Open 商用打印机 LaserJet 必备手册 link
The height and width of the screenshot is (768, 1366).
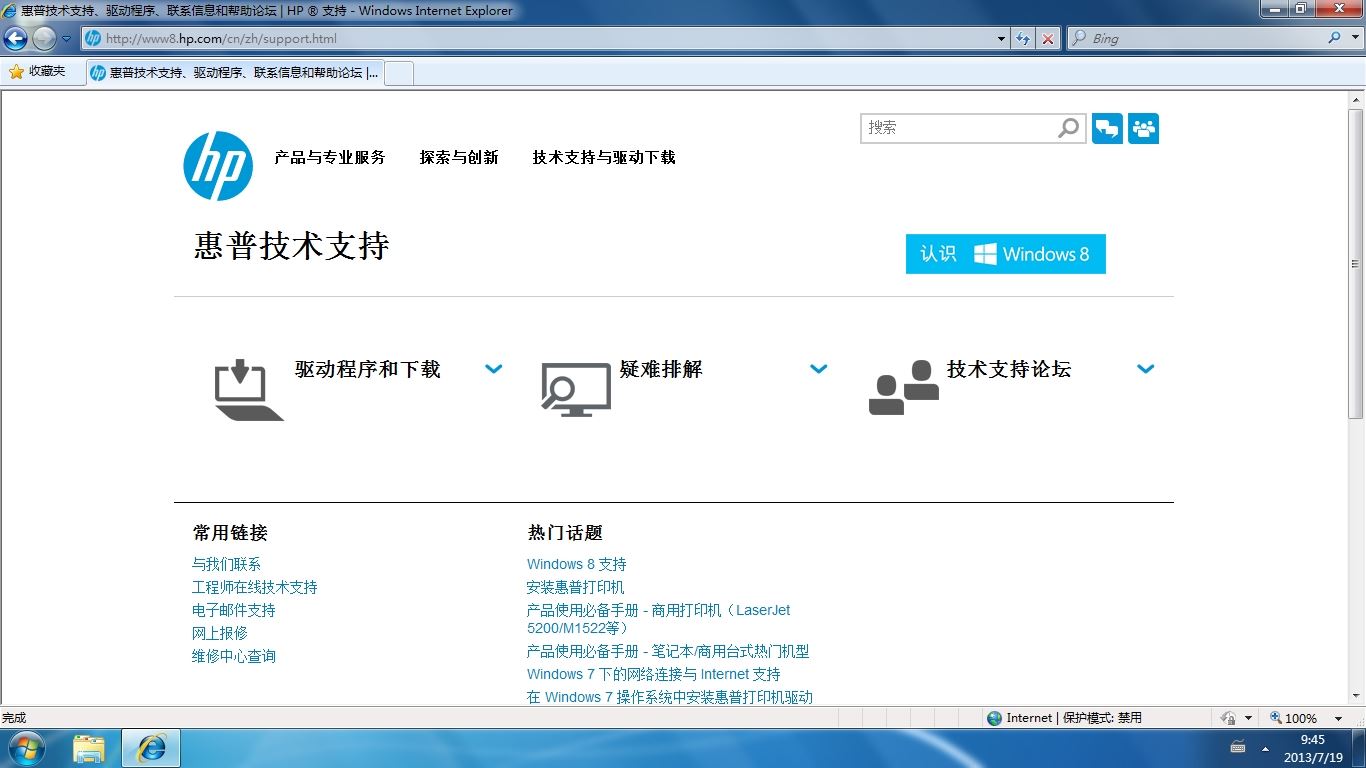click(x=659, y=619)
